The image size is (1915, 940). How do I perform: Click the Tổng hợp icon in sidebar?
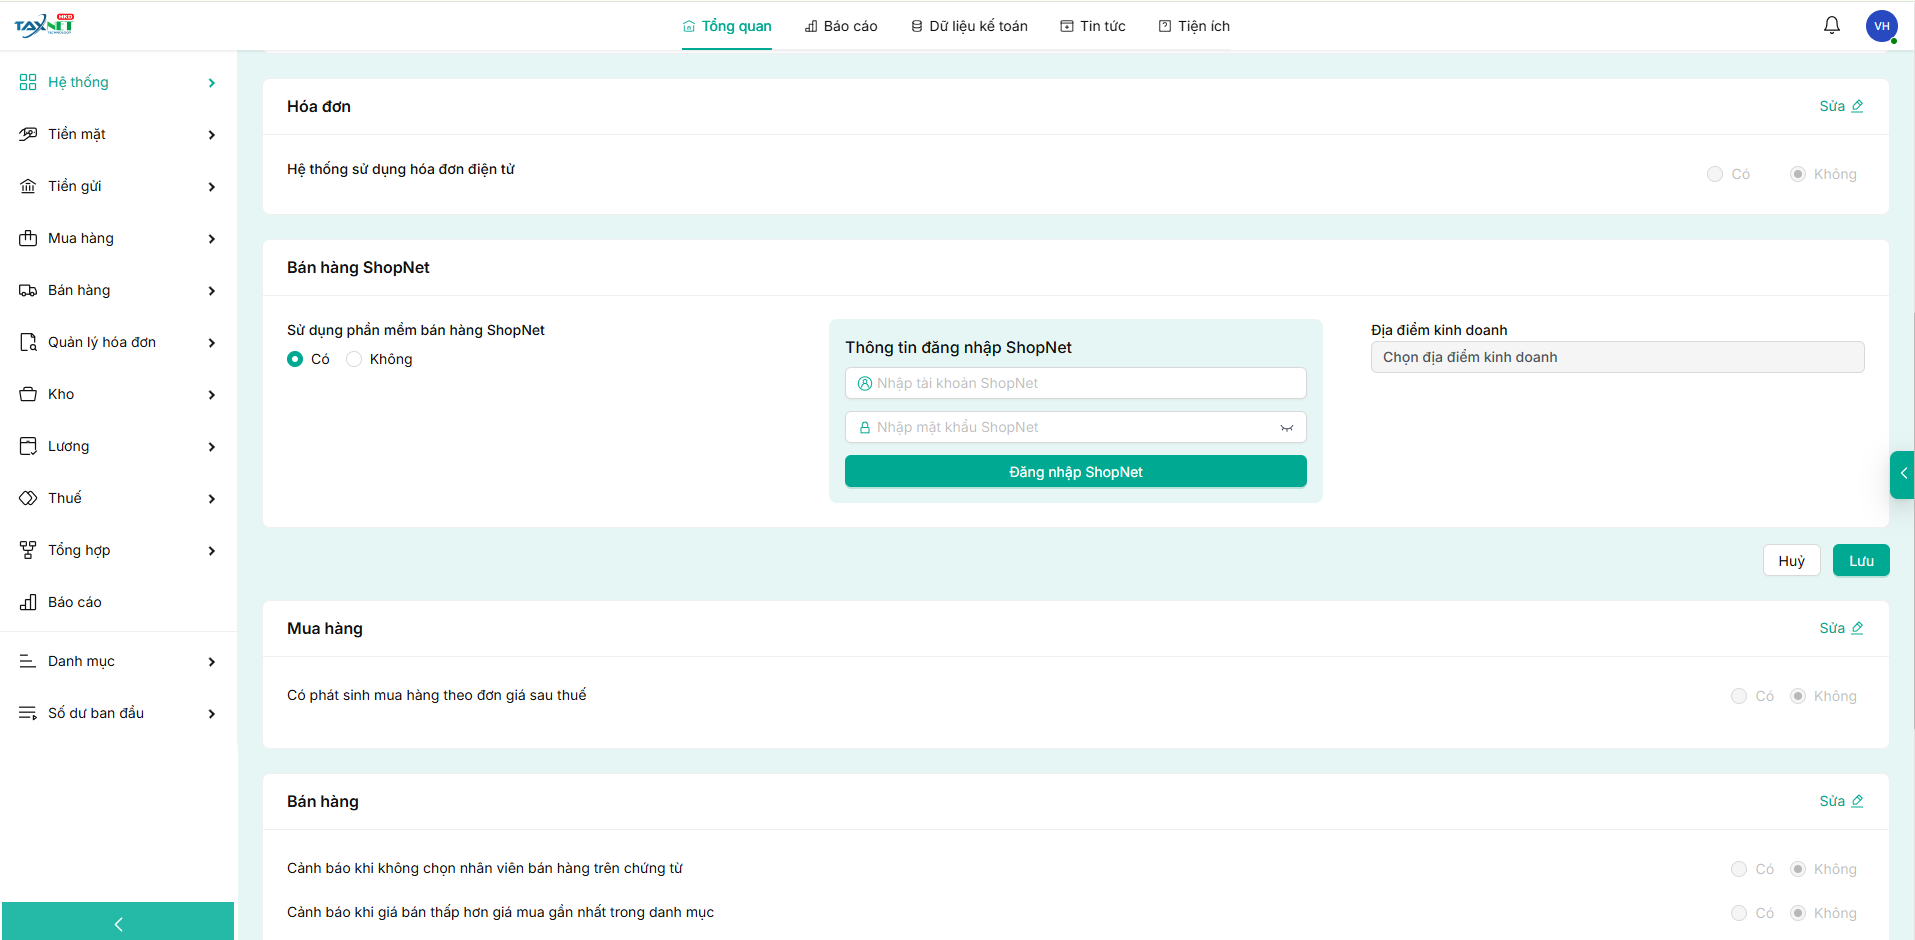[x=28, y=550]
